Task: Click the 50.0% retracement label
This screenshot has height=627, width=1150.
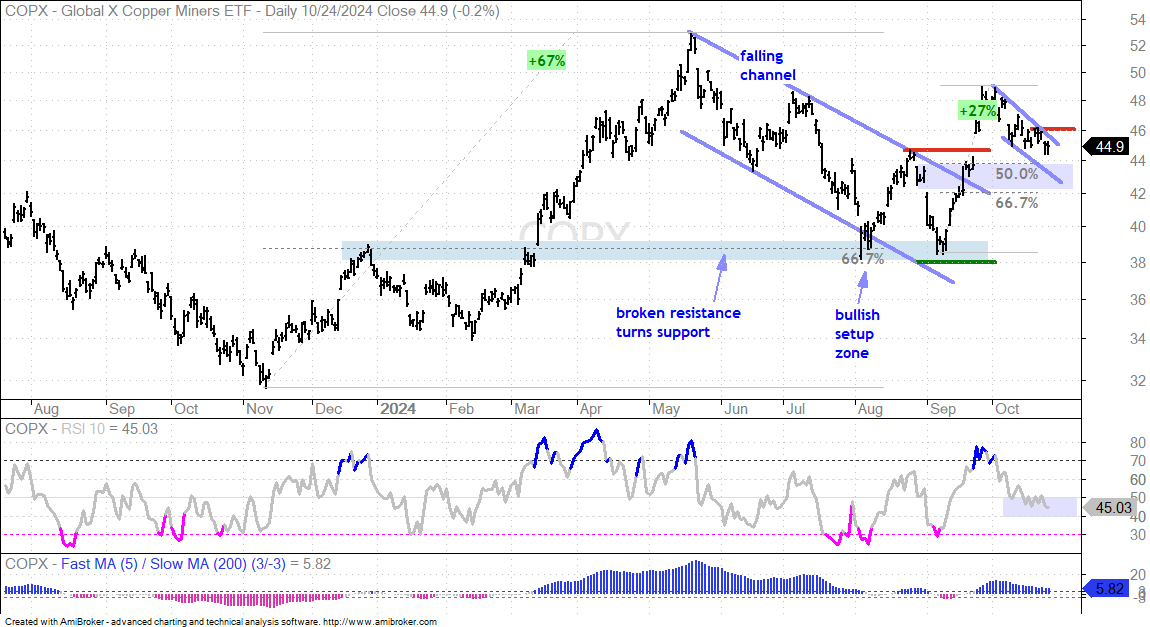Action: (x=1017, y=175)
